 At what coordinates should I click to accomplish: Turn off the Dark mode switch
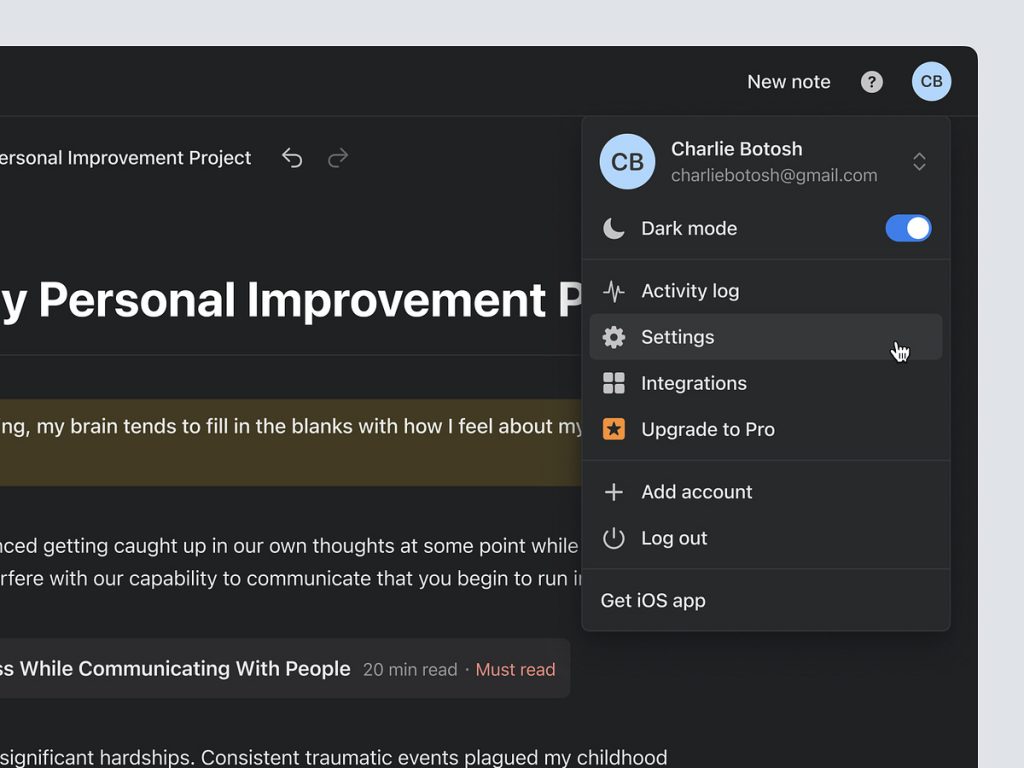coord(908,228)
